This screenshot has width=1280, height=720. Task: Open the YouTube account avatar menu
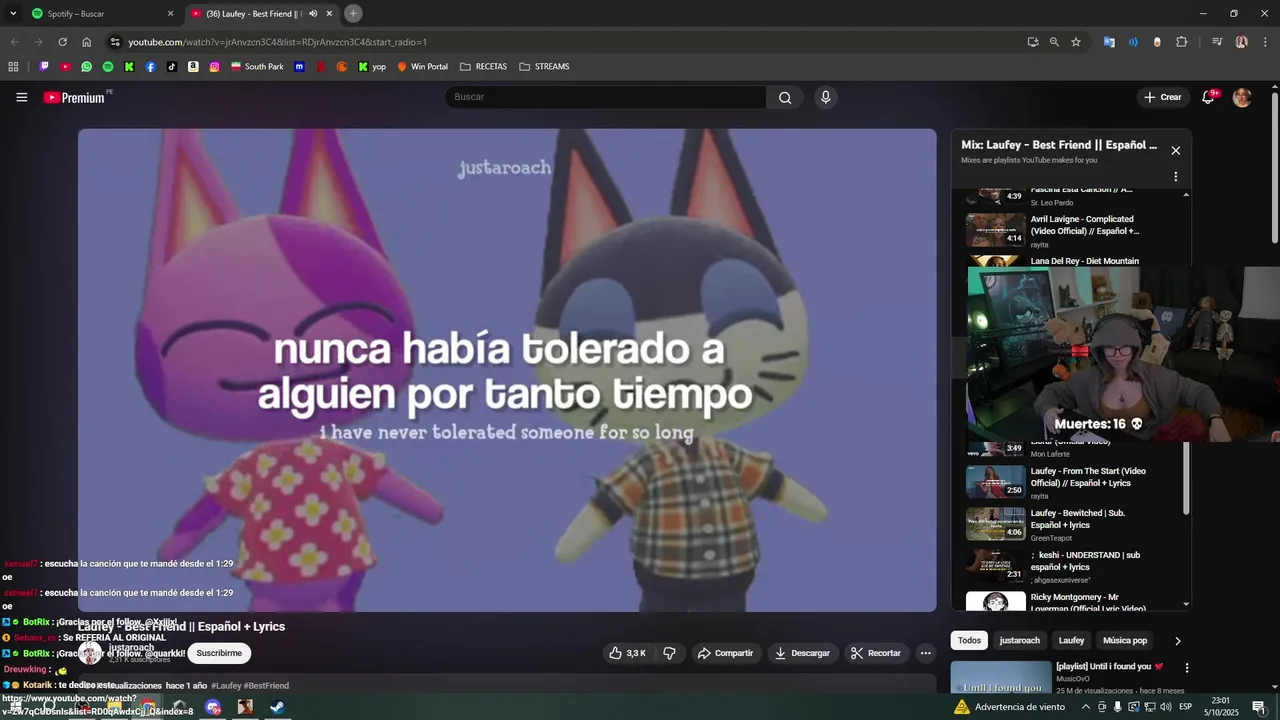(x=1242, y=97)
